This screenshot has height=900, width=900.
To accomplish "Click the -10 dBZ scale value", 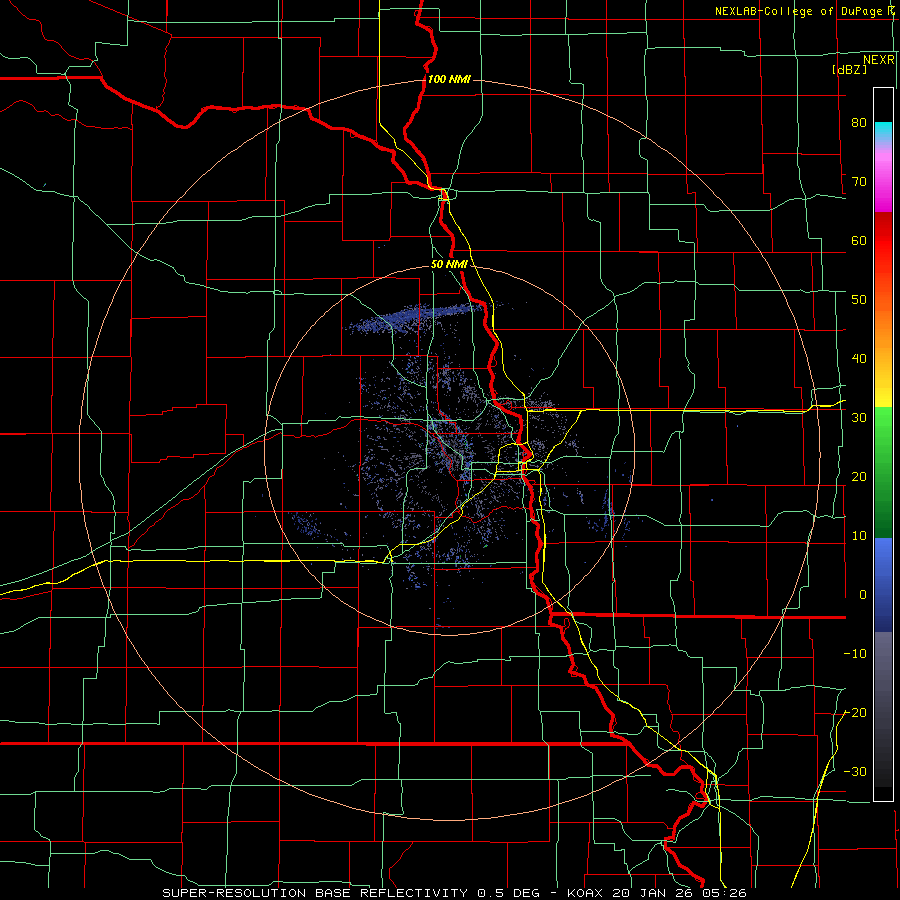I will [855, 654].
